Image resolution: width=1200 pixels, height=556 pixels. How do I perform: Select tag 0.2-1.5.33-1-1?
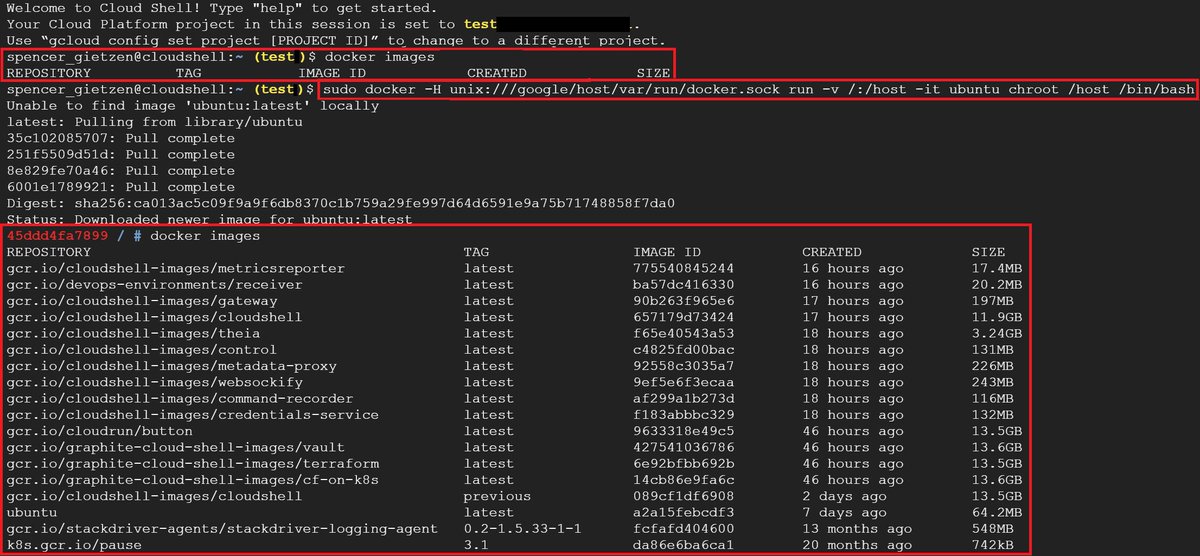[x=523, y=528]
